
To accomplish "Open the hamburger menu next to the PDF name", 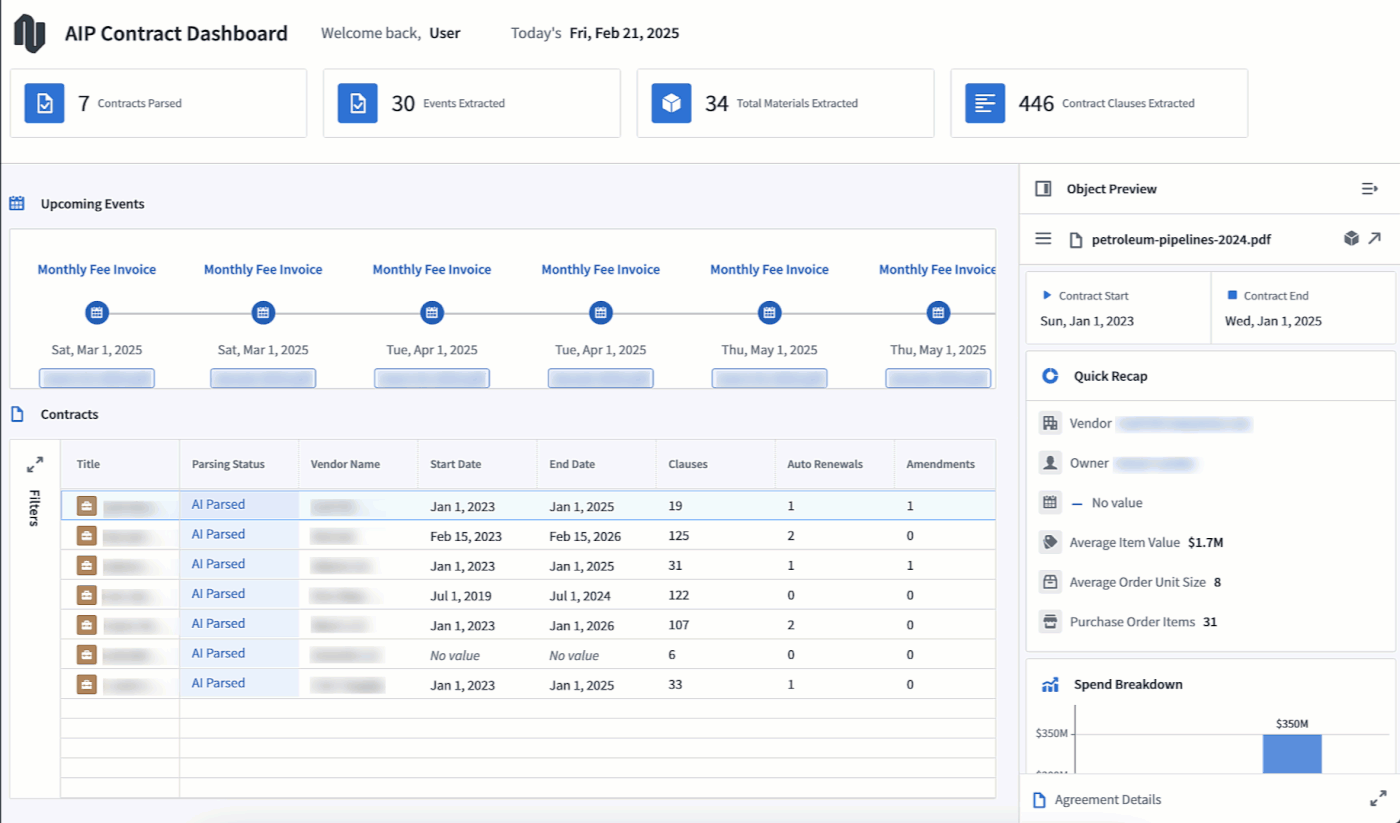I will (1043, 239).
